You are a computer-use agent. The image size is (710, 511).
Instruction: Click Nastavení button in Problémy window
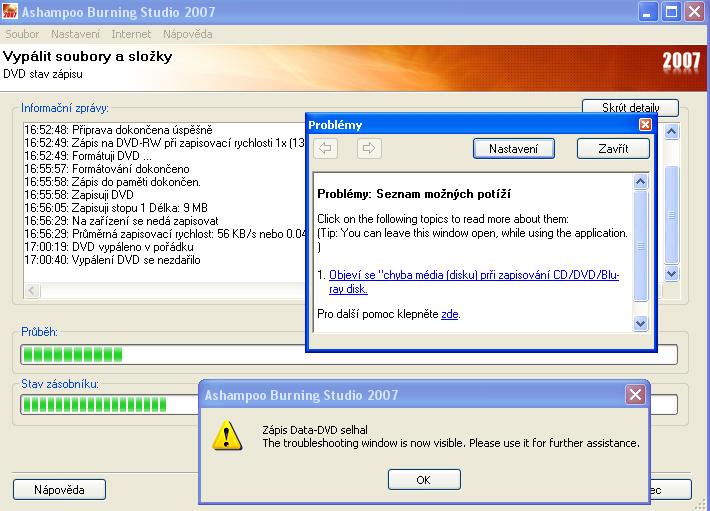tap(513, 148)
